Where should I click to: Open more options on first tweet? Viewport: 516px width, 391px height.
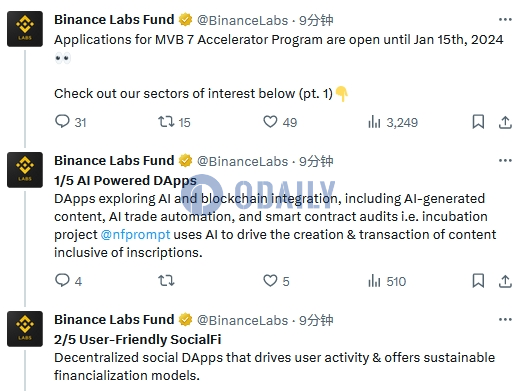pos(505,20)
